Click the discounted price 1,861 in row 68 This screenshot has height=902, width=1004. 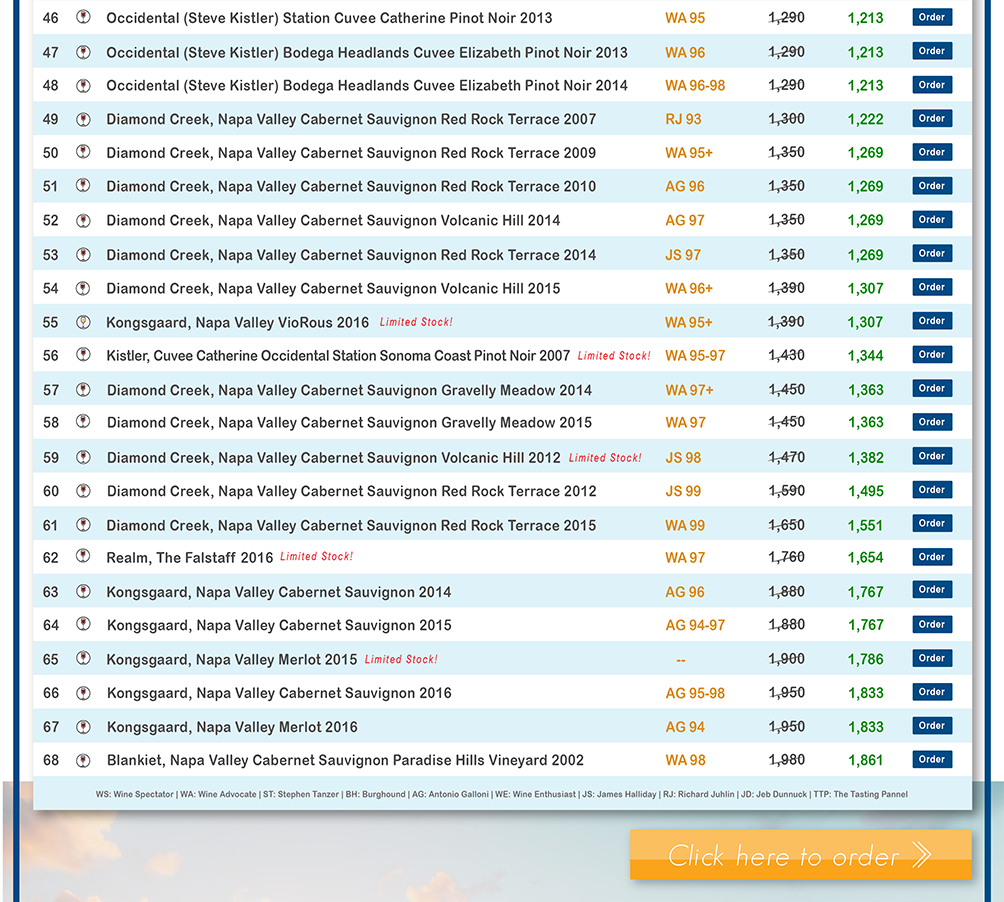click(866, 761)
